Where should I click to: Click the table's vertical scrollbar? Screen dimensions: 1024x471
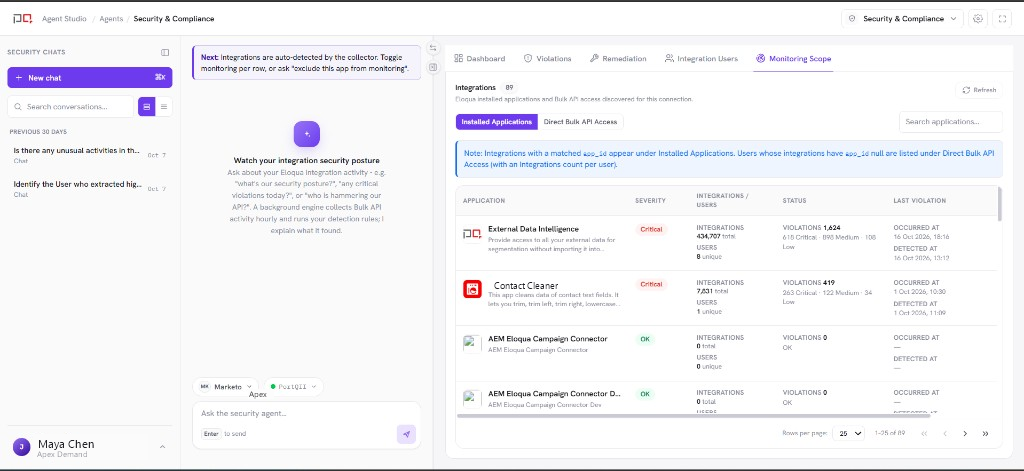click(999, 202)
